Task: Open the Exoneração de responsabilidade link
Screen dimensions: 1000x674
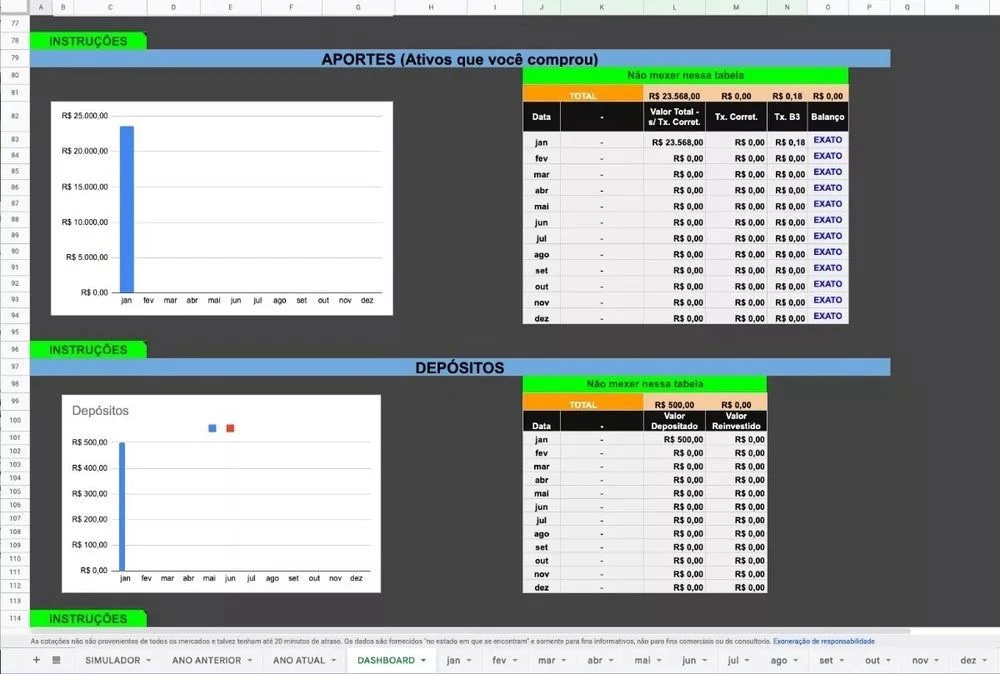Action: coord(823,641)
